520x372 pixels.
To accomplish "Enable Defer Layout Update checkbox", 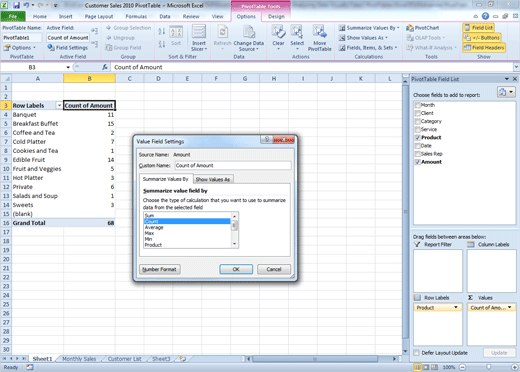I will tap(416, 353).
